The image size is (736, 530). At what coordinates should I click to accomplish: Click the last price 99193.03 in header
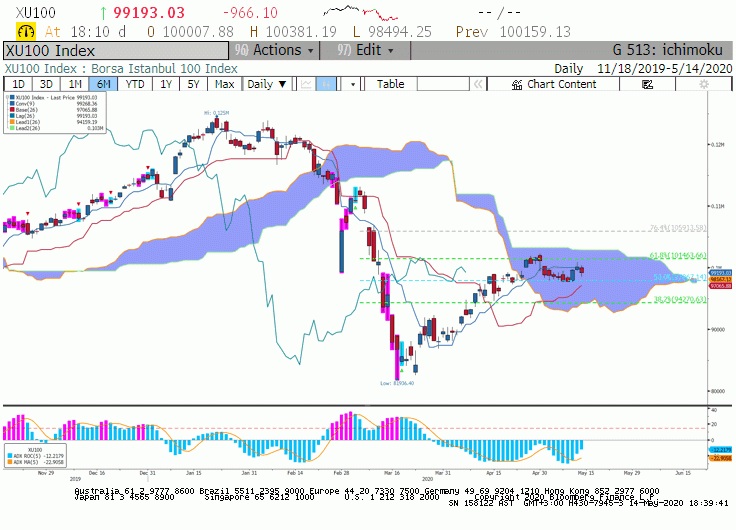point(149,13)
